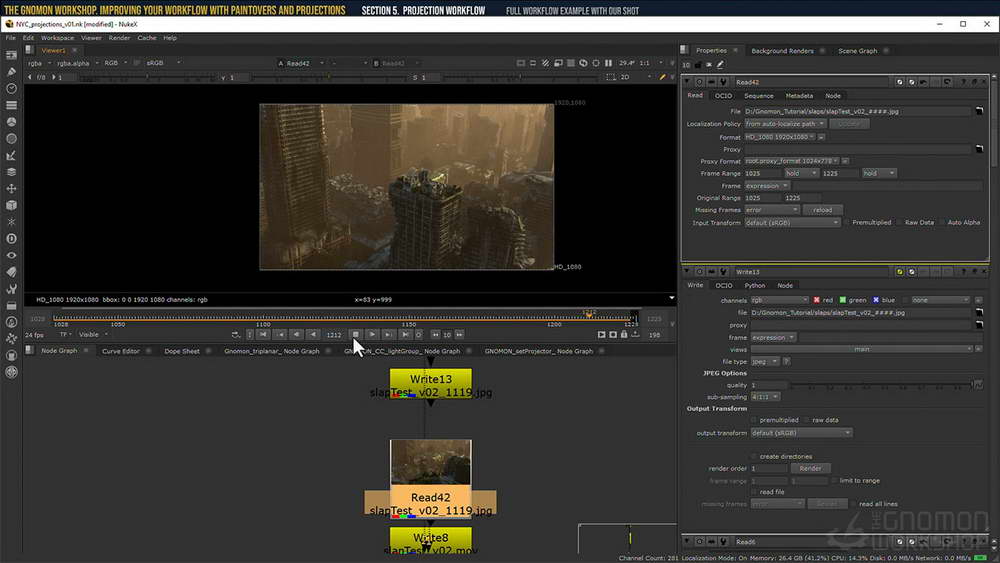The width and height of the screenshot is (1000, 563).
Task: Open the Write13 channels rgb dropdown
Action: [779, 300]
